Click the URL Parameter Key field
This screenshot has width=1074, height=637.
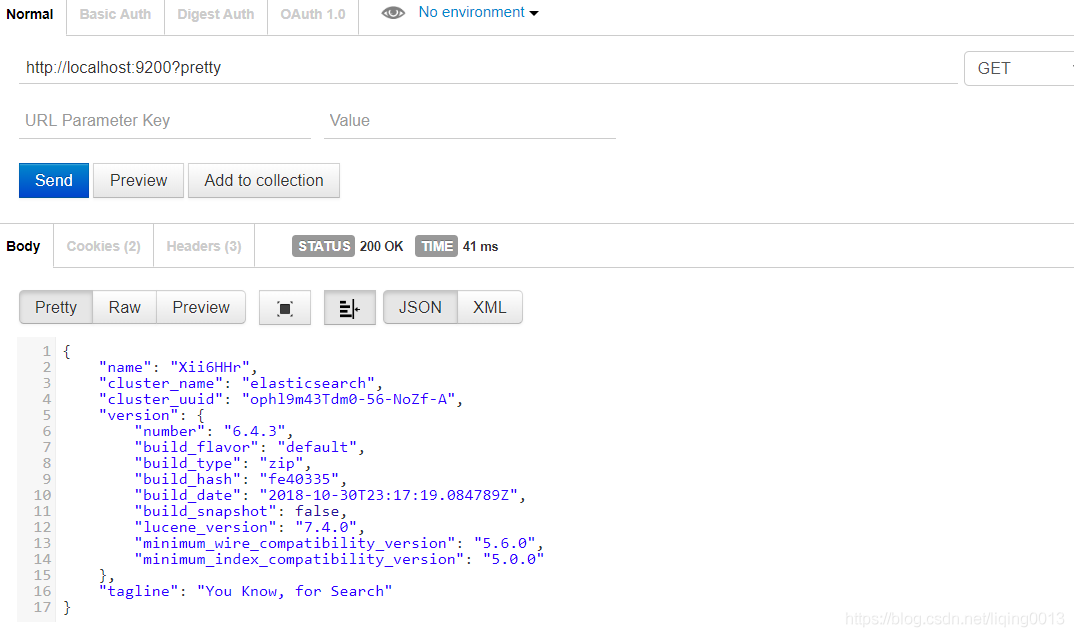click(164, 121)
